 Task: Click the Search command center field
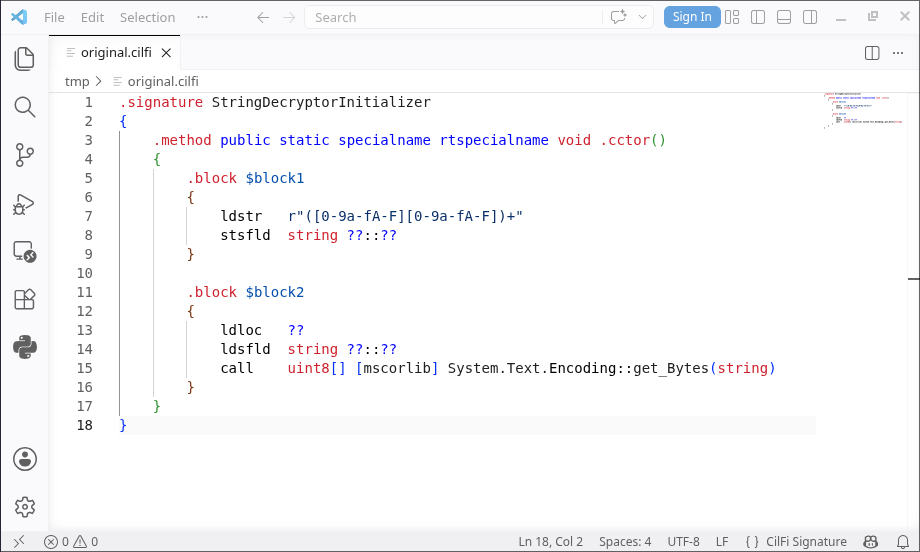coord(453,18)
